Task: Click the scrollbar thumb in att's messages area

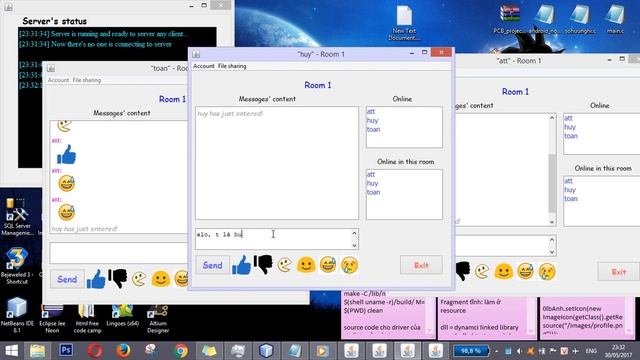Action: [x=552, y=183]
